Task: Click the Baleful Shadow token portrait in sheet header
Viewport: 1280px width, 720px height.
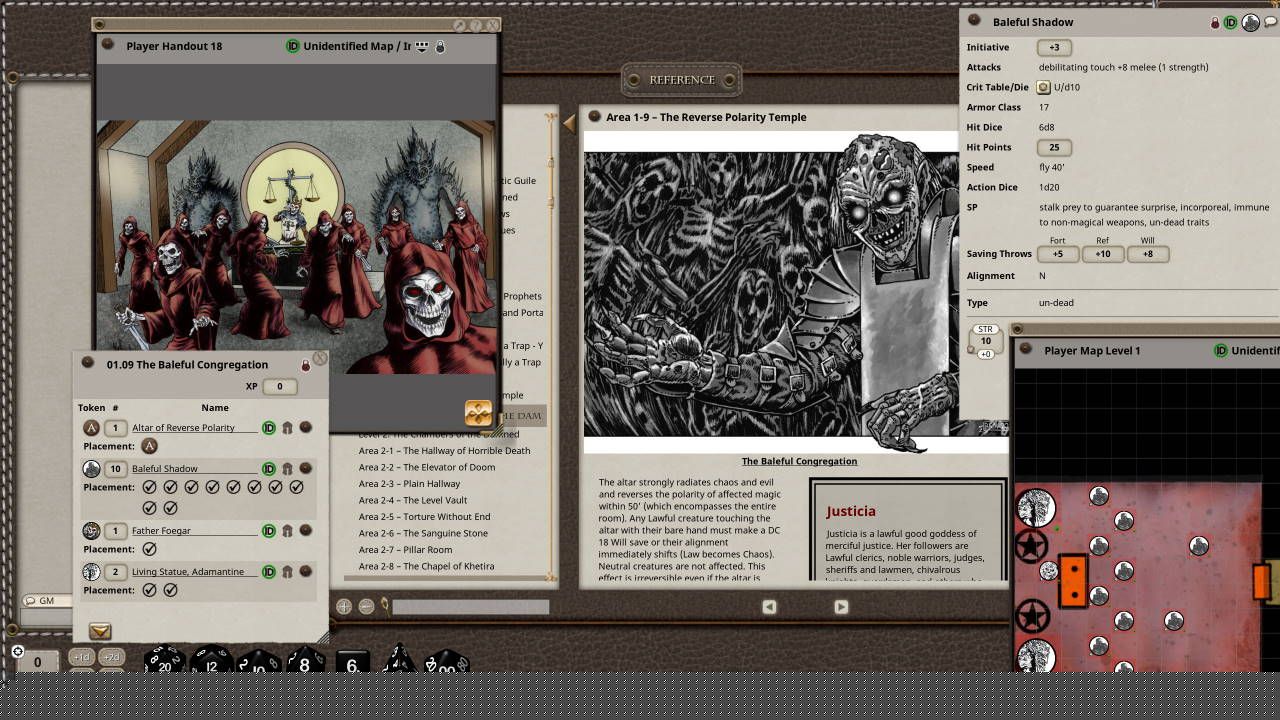Action: pyautogui.click(x=1250, y=22)
